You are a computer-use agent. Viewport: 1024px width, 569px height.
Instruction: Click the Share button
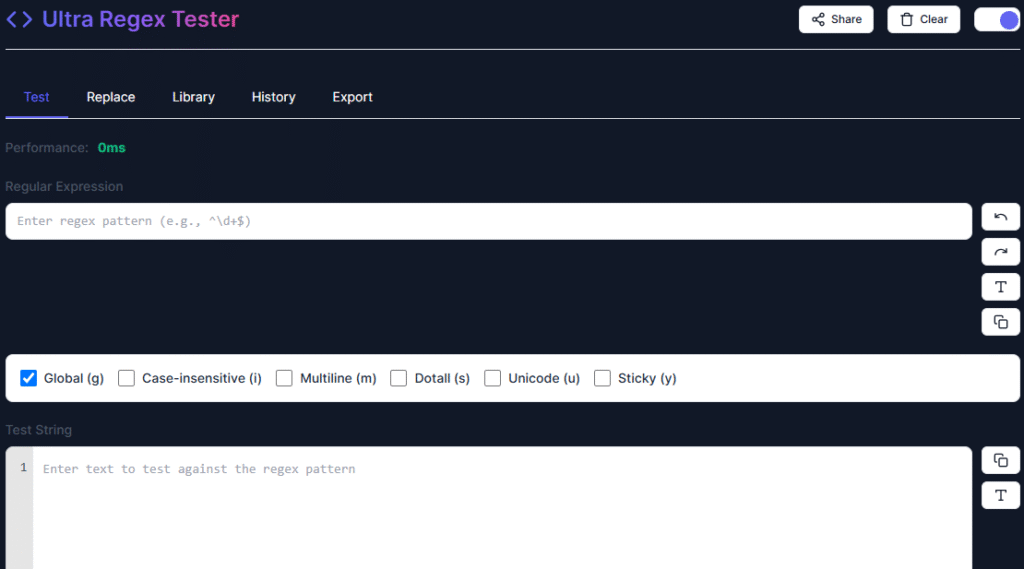836,20
